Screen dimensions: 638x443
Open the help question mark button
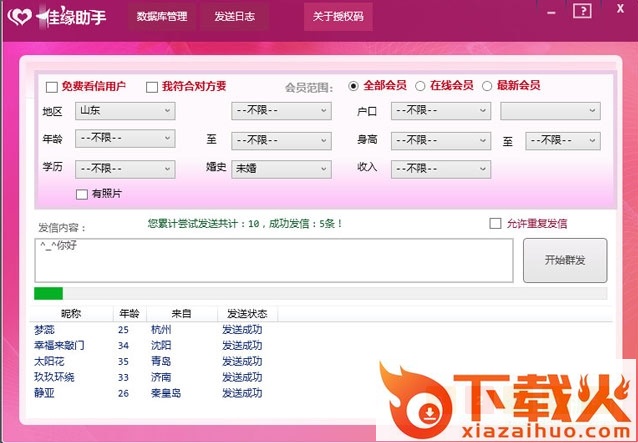click(x=582, y=11)
